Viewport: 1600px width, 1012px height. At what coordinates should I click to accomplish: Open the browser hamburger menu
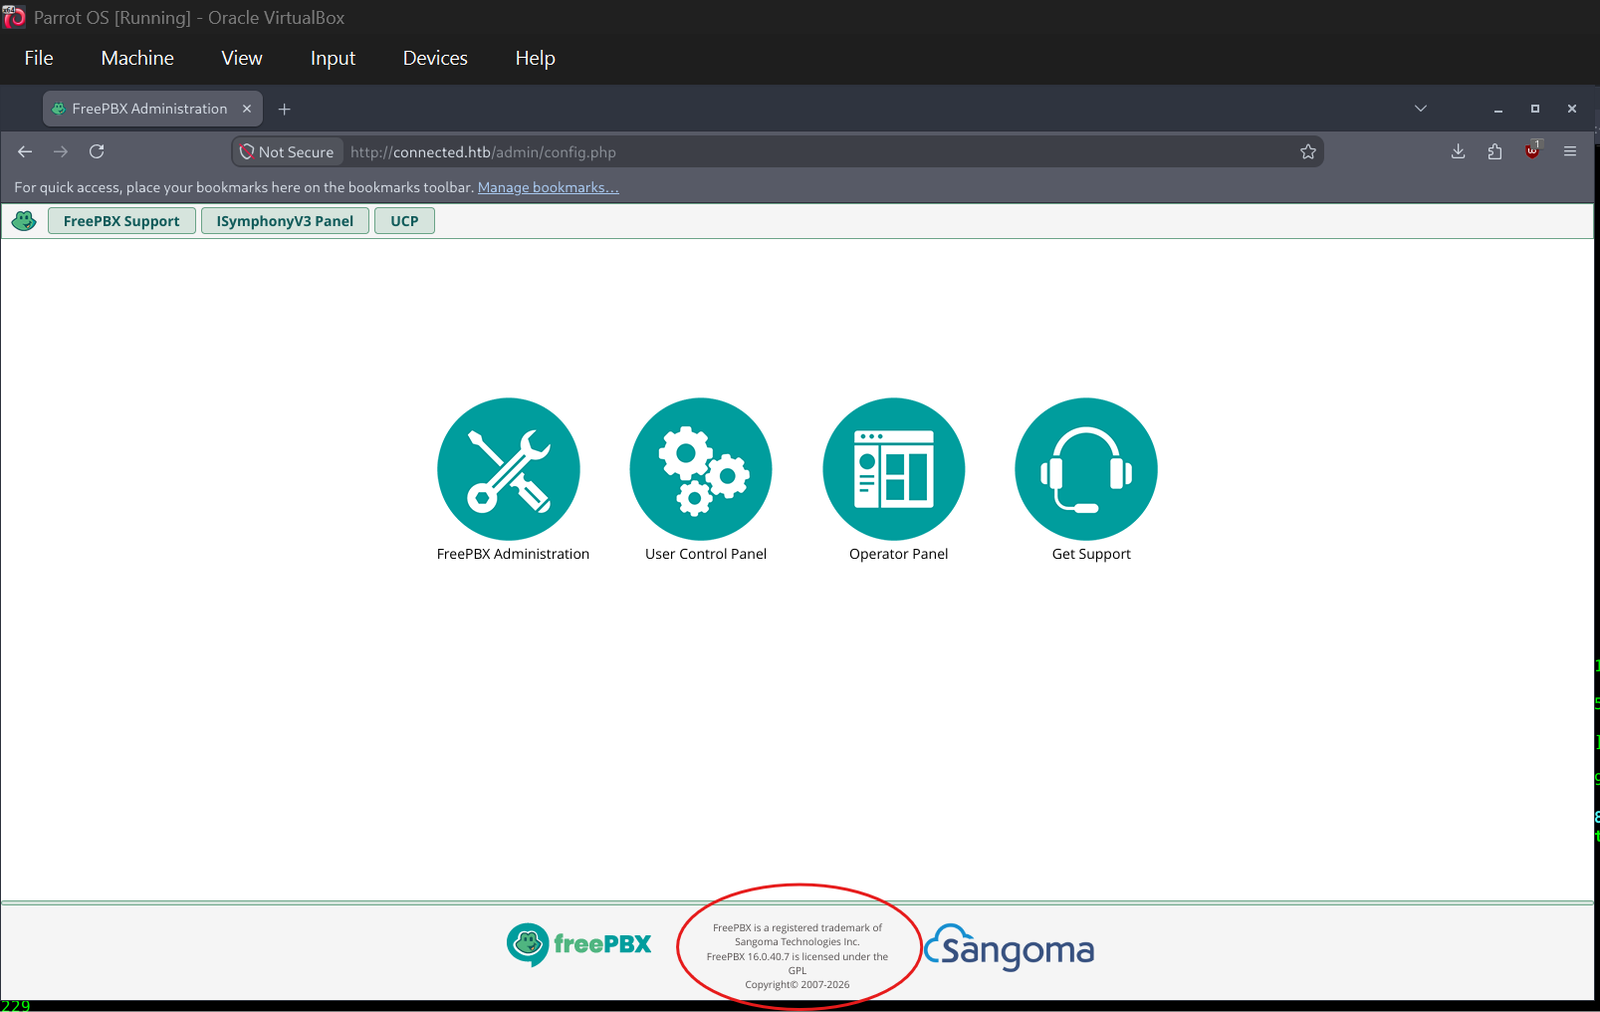1570,151
